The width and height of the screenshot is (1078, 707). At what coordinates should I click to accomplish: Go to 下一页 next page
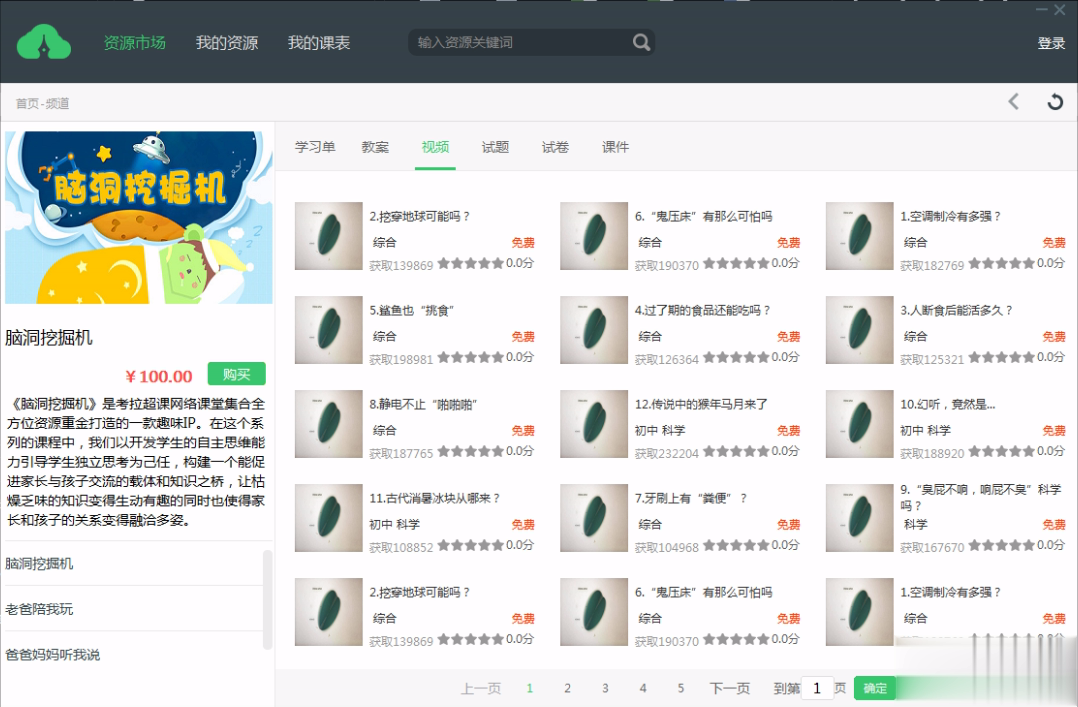[729, 688]
